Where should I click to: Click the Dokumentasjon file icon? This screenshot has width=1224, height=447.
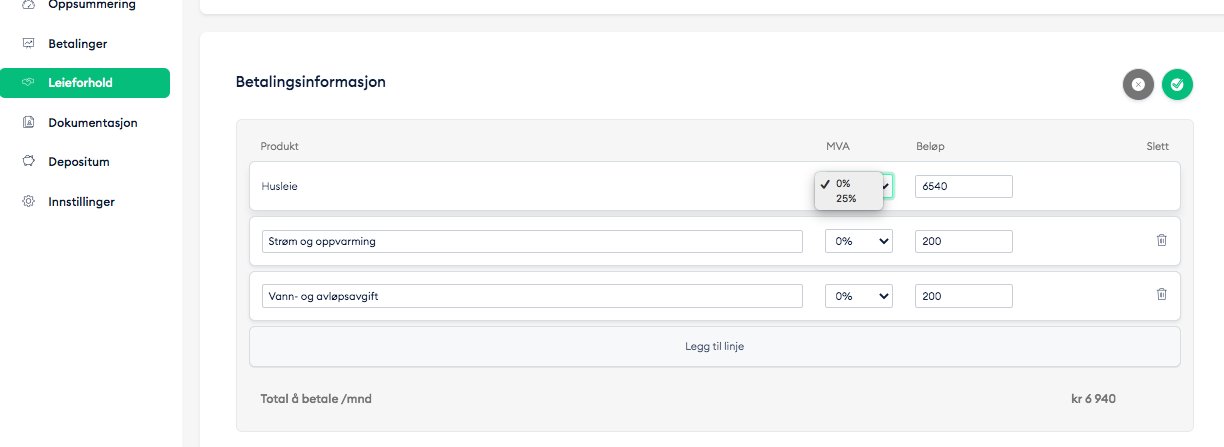click(29, 123)
